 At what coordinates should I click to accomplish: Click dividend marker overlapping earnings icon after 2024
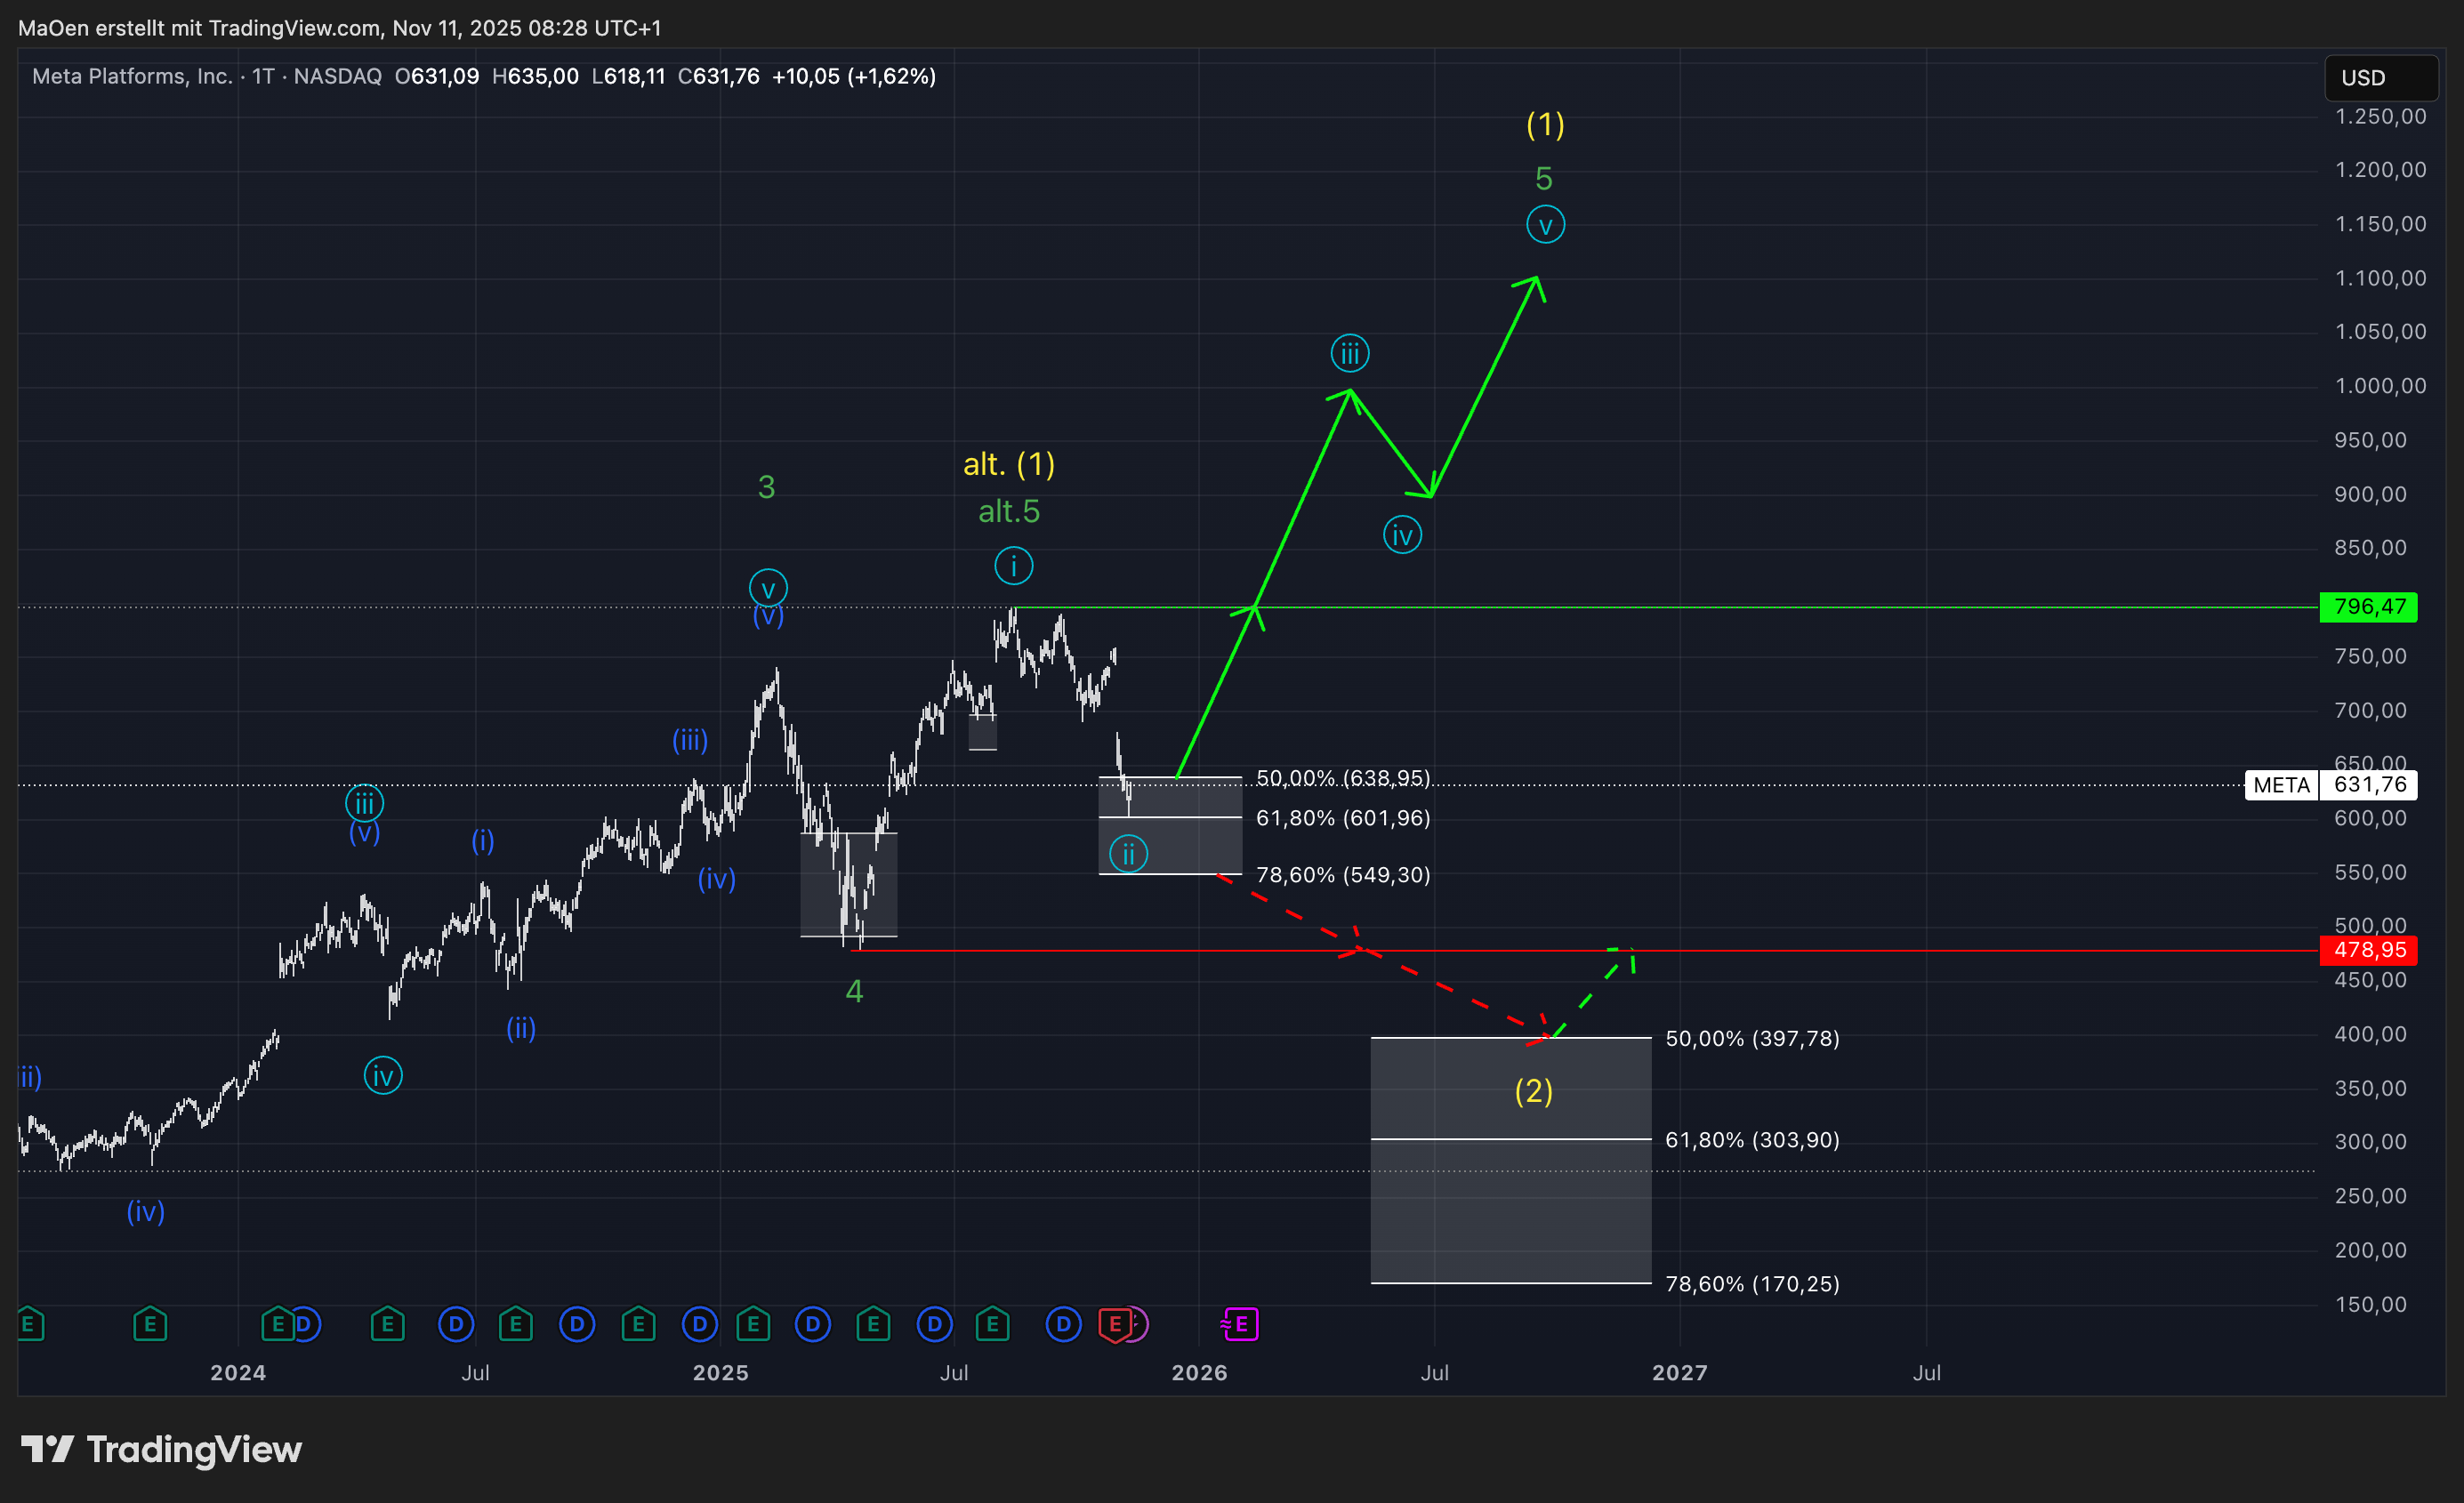(x=305, y=1324)
